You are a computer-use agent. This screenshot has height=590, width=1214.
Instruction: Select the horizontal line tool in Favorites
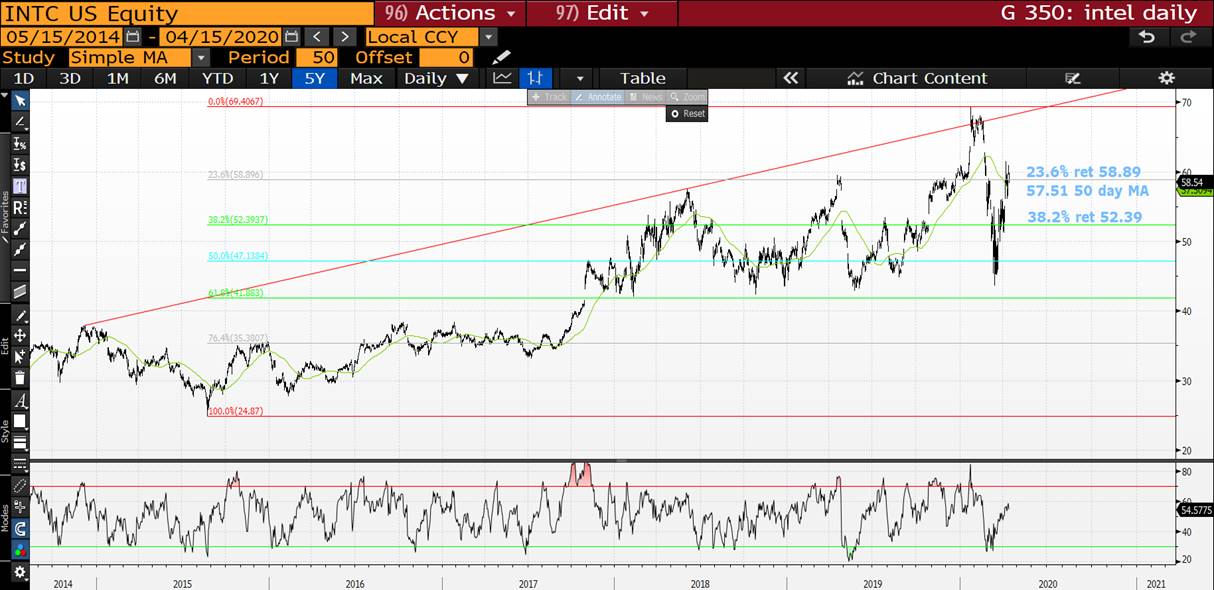point(20,270)
